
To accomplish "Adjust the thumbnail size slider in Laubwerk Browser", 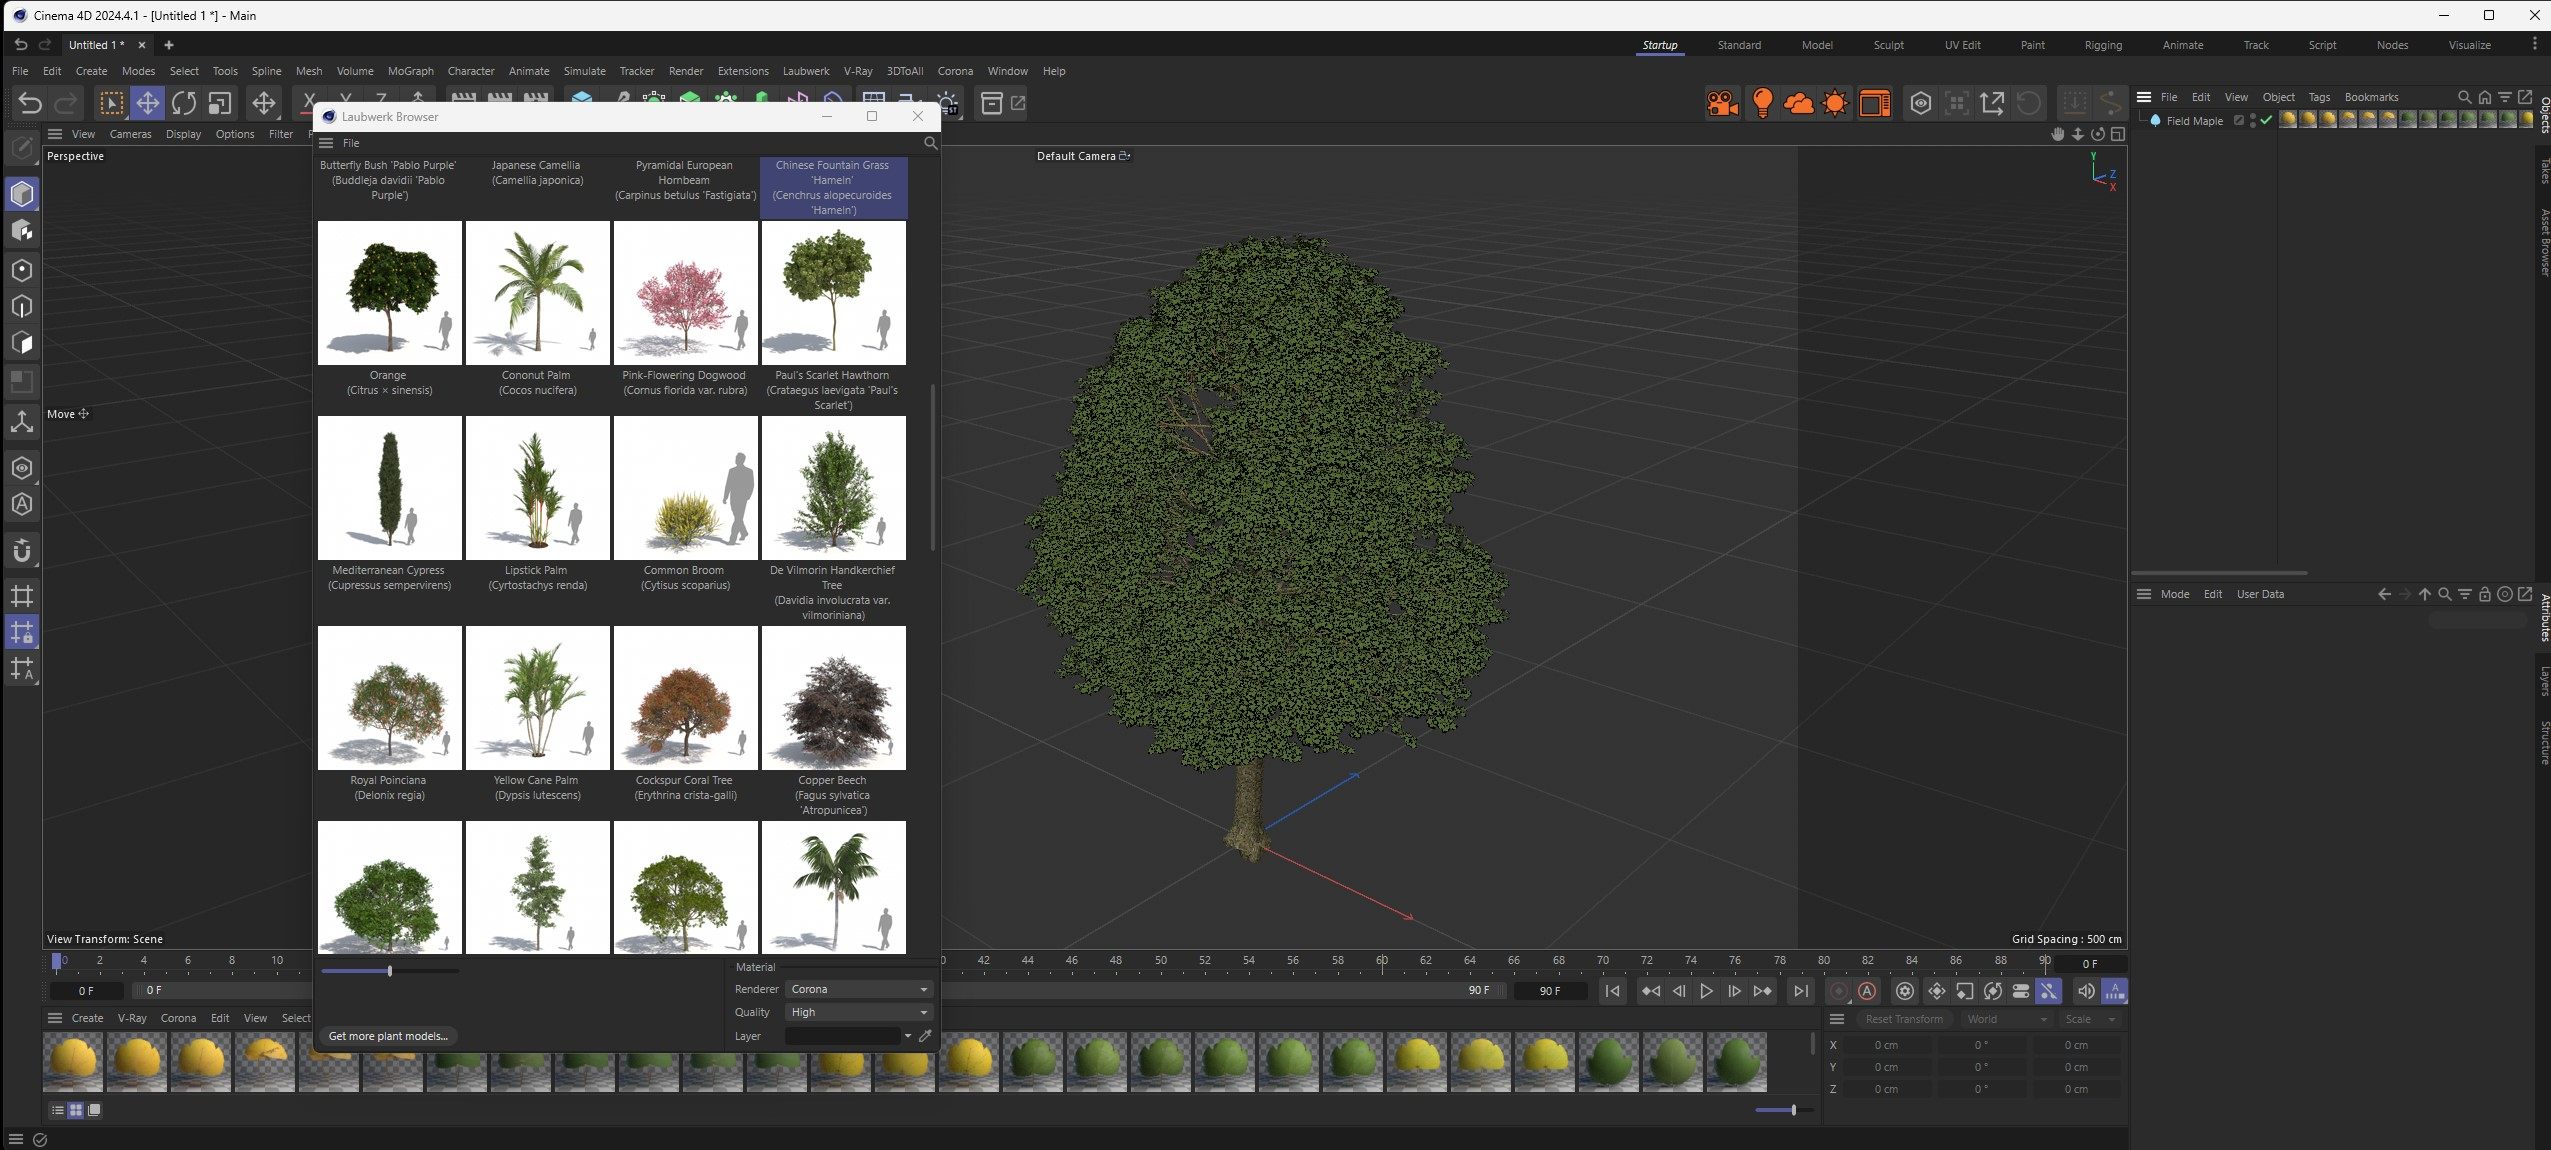I will pyautogui.click(x=390, y=971).
